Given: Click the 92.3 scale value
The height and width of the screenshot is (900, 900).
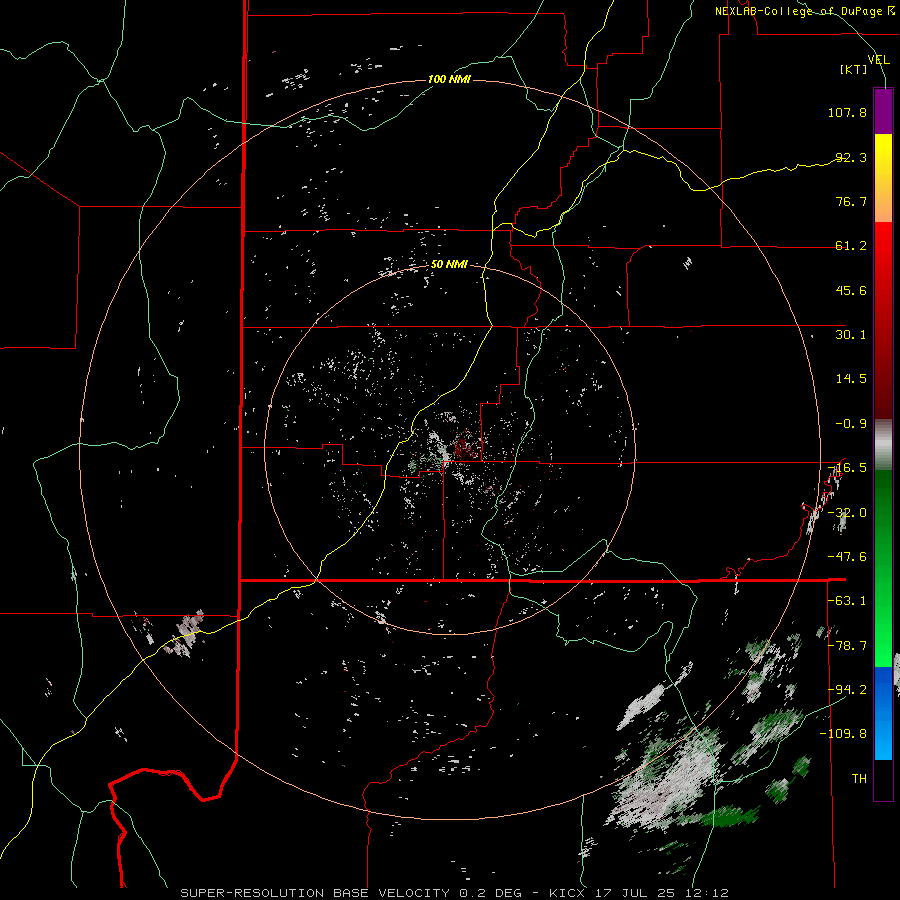Looking at the screenshot, I should click(x=851, y=157).
